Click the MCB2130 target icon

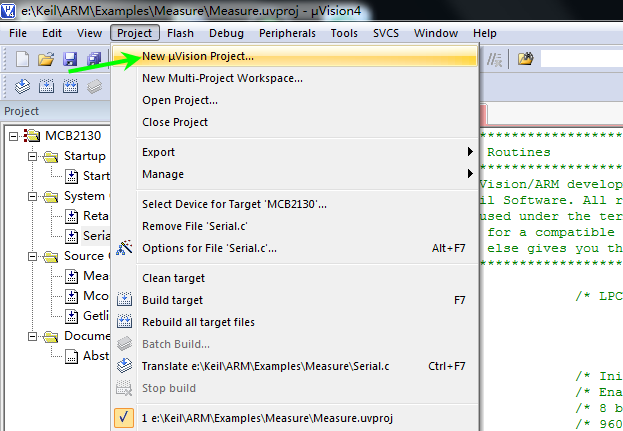[x=32, y=136]
